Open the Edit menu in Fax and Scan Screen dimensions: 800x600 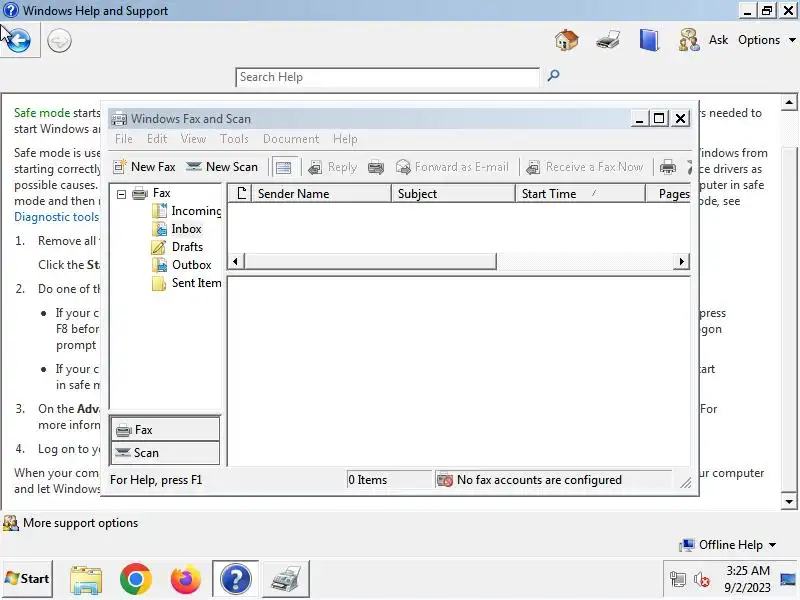click(x=157, y=139)
